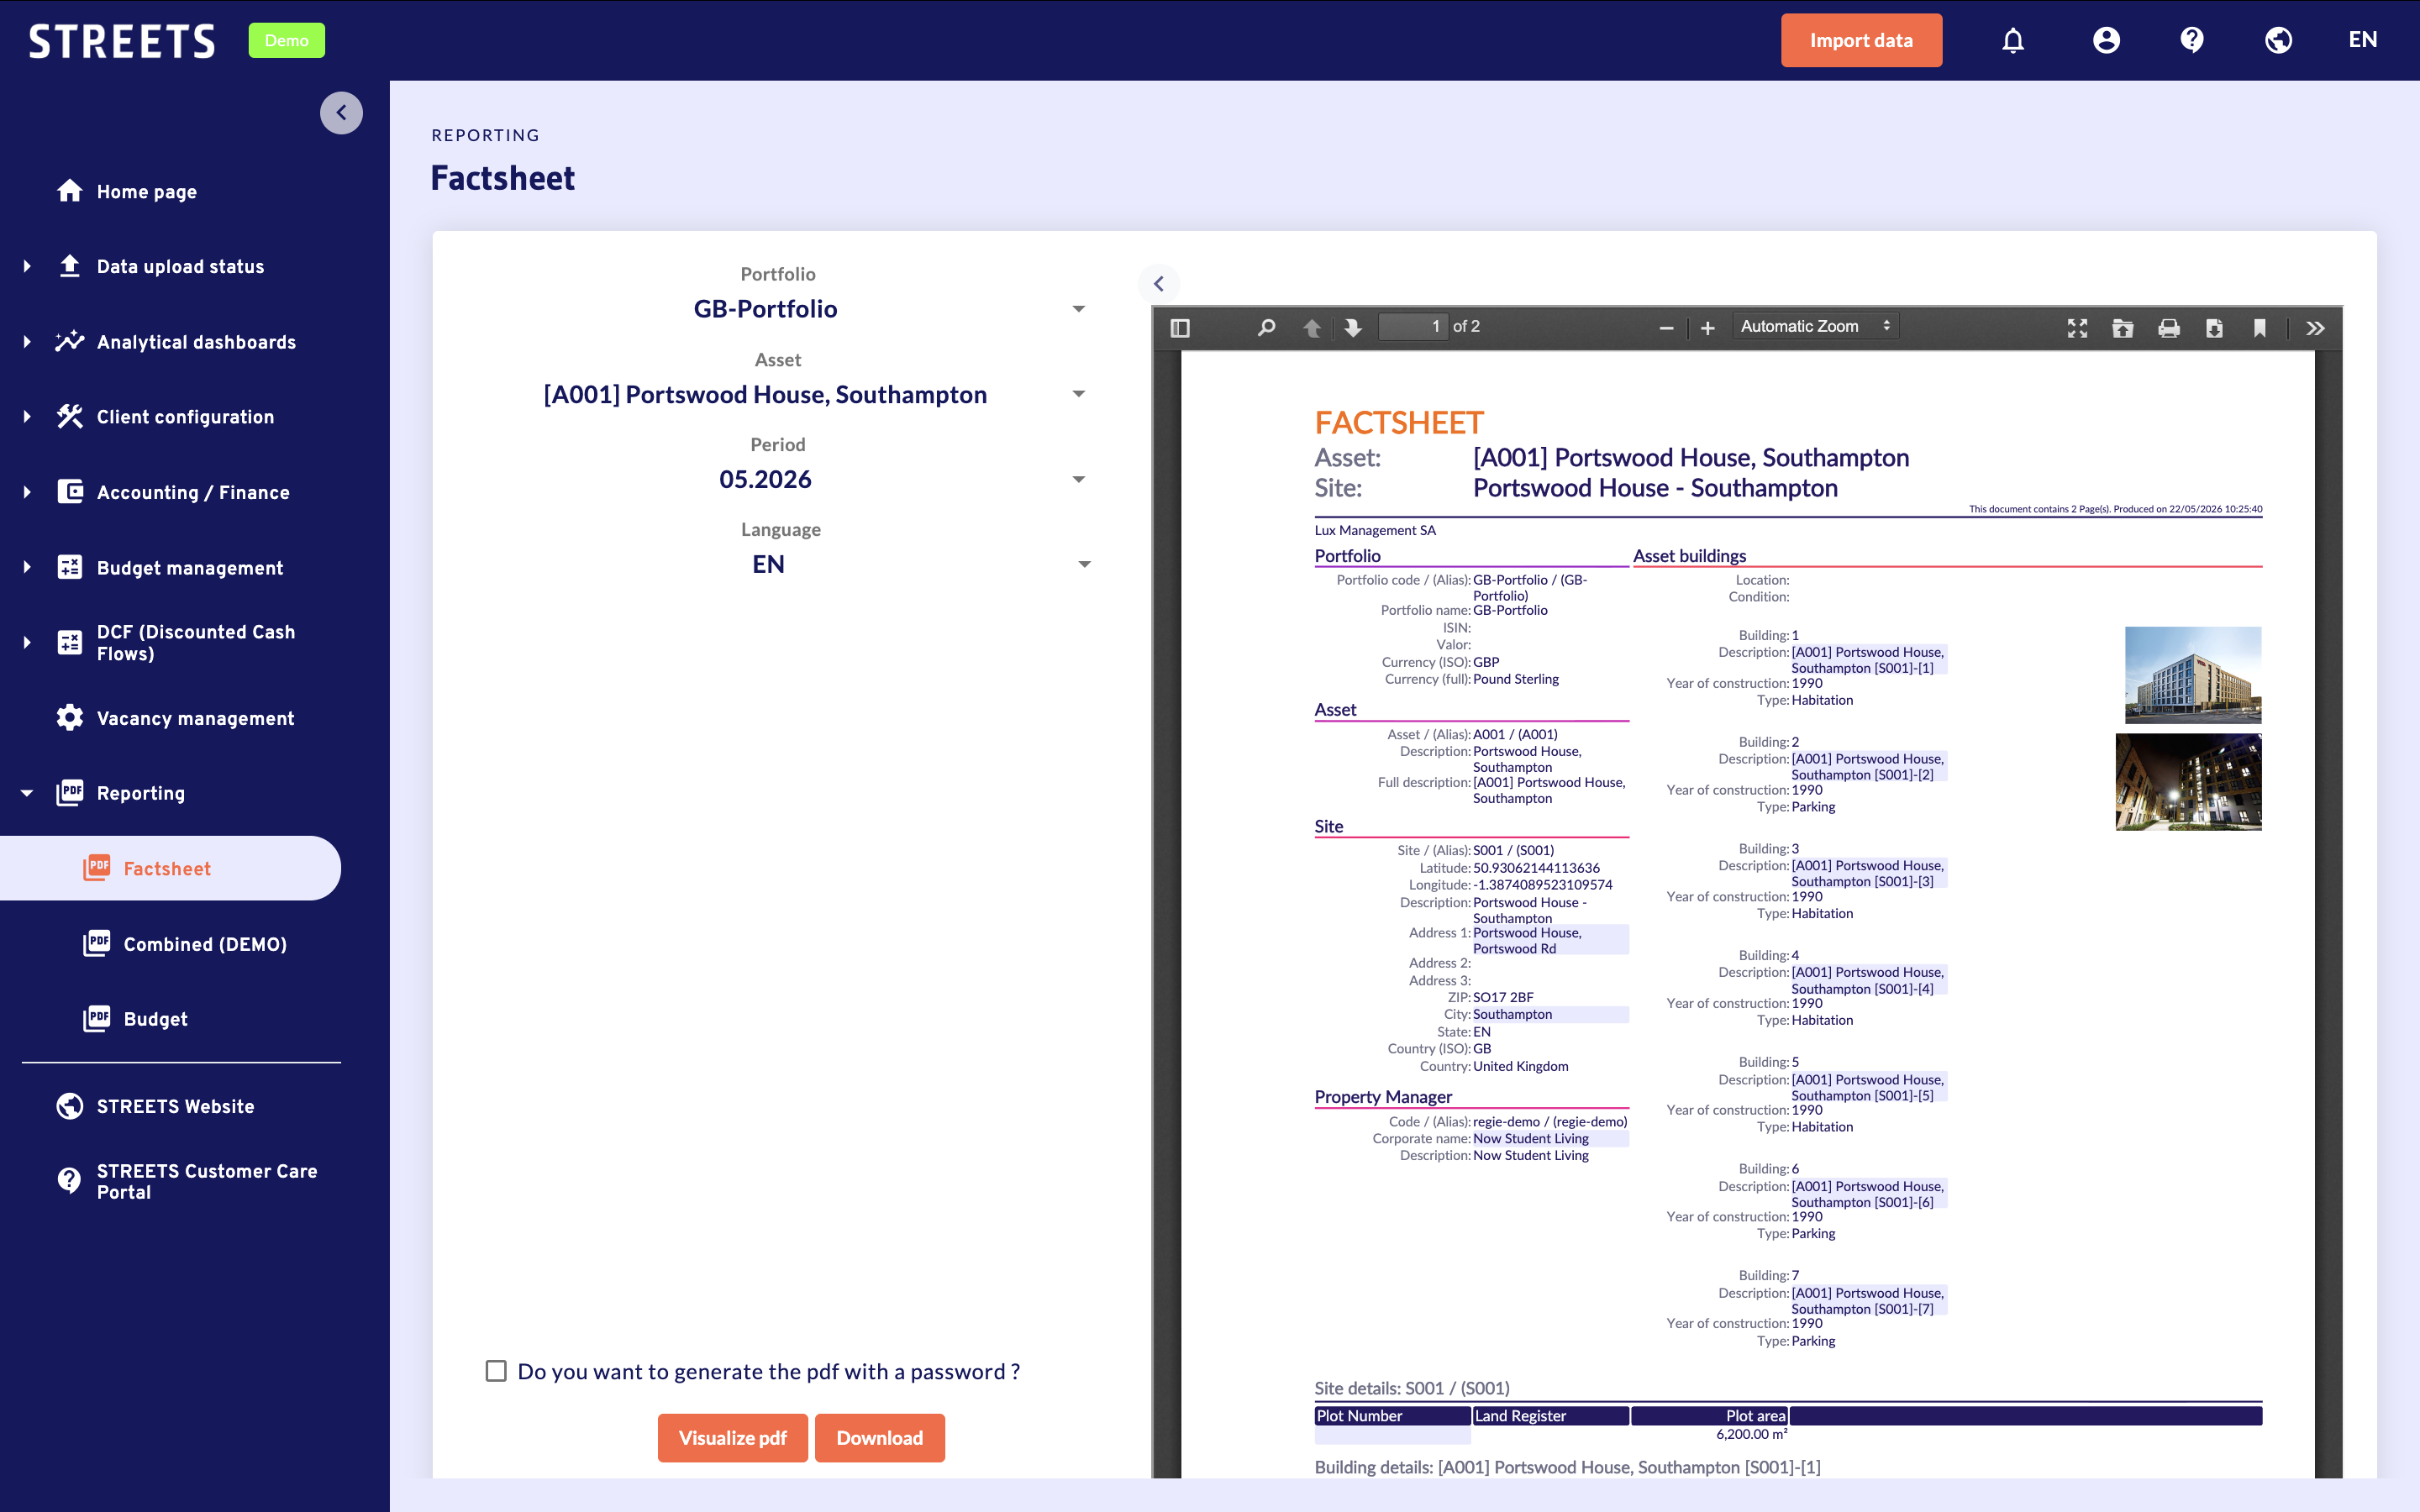Click the Import data button

(1861, 40)
